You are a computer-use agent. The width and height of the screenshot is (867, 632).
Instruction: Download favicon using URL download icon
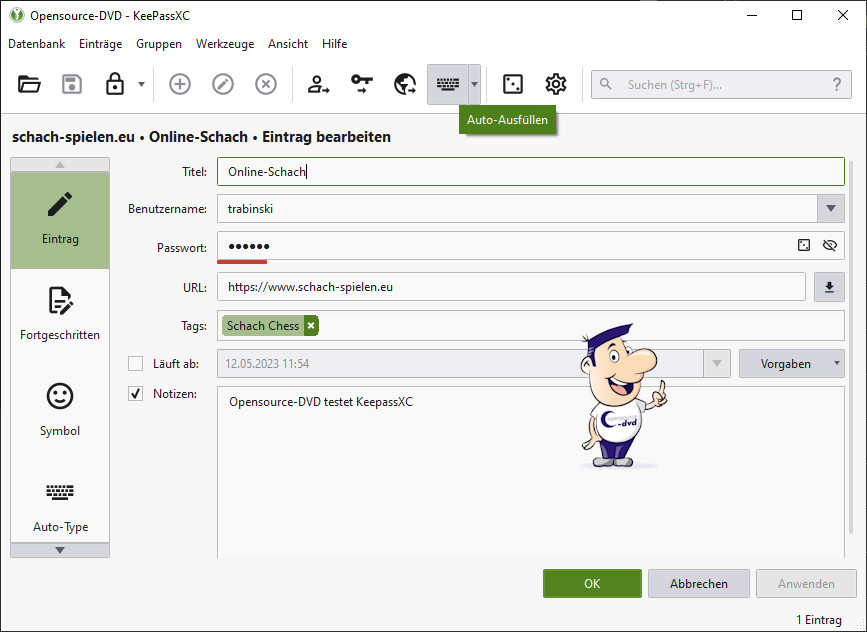pyautogui.click(x=829, y=287)
